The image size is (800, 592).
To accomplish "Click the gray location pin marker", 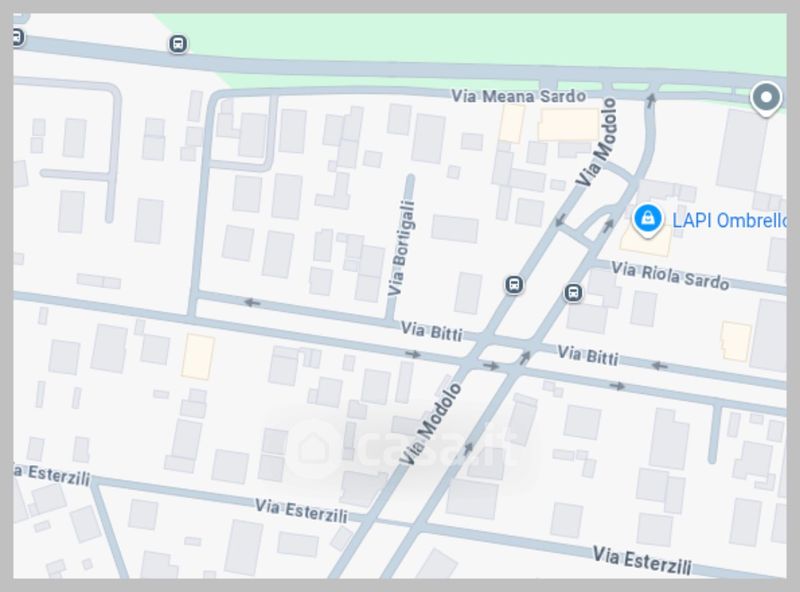I will [766, 97].
